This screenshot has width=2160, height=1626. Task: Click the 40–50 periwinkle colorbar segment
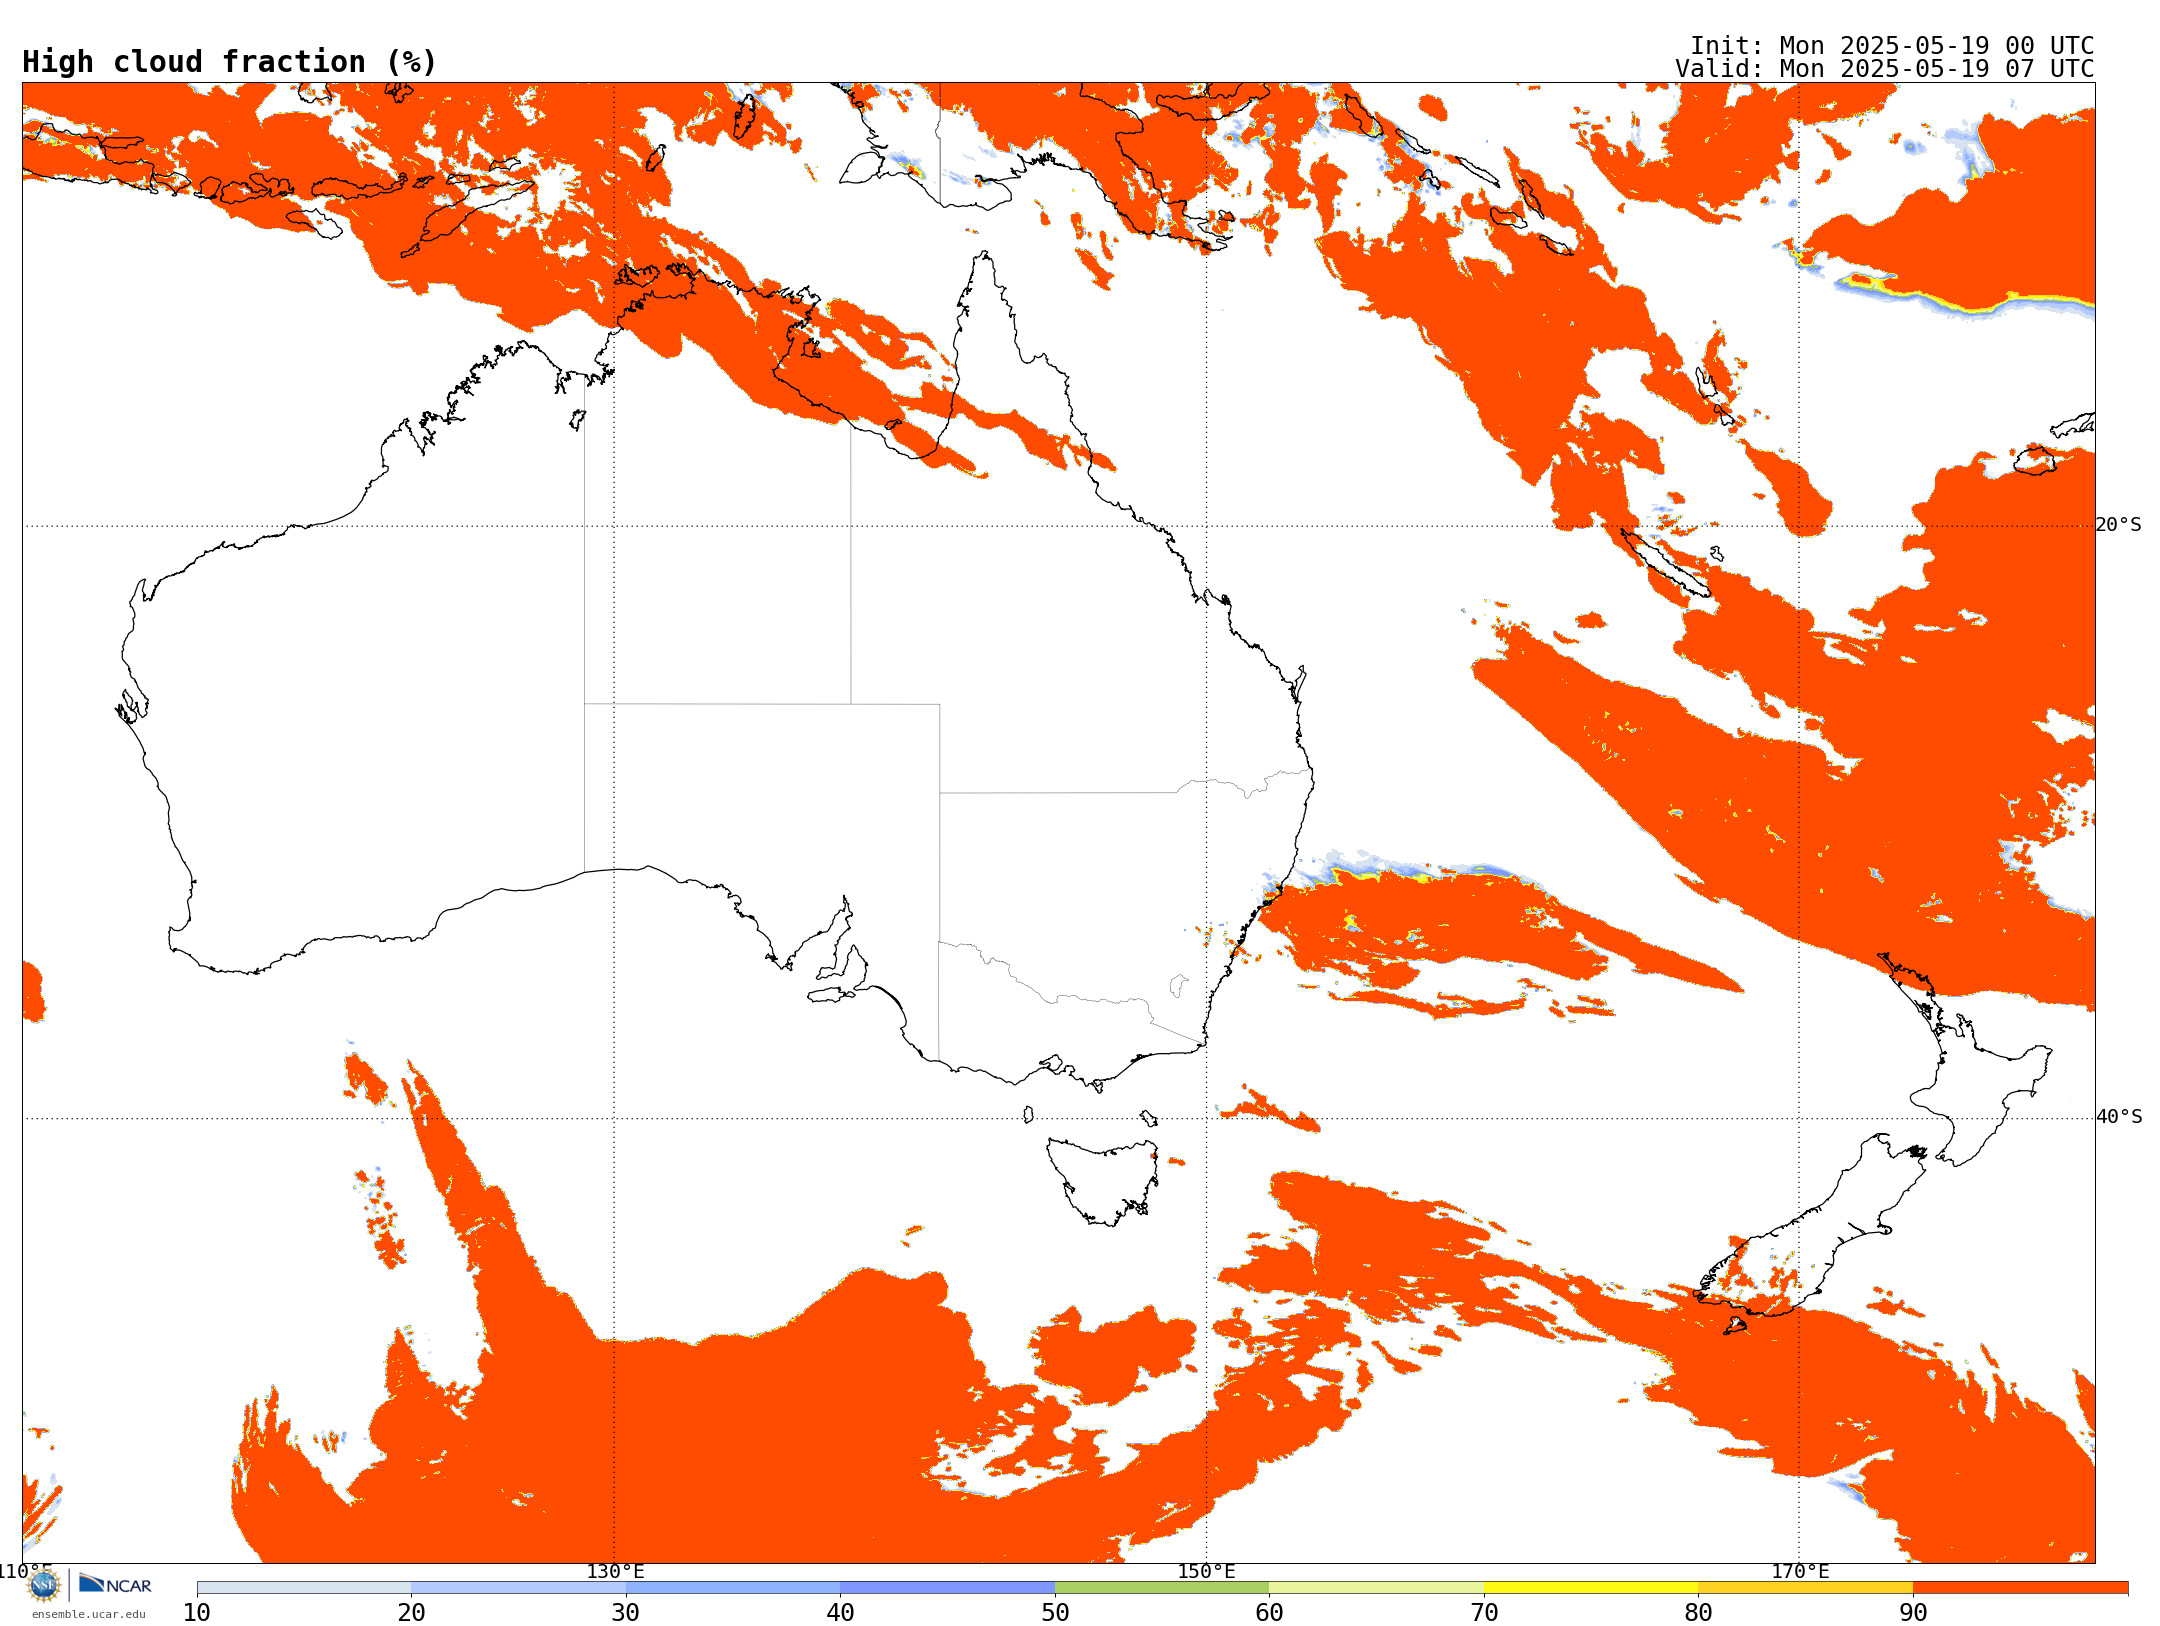click(x=947, y=1588)
